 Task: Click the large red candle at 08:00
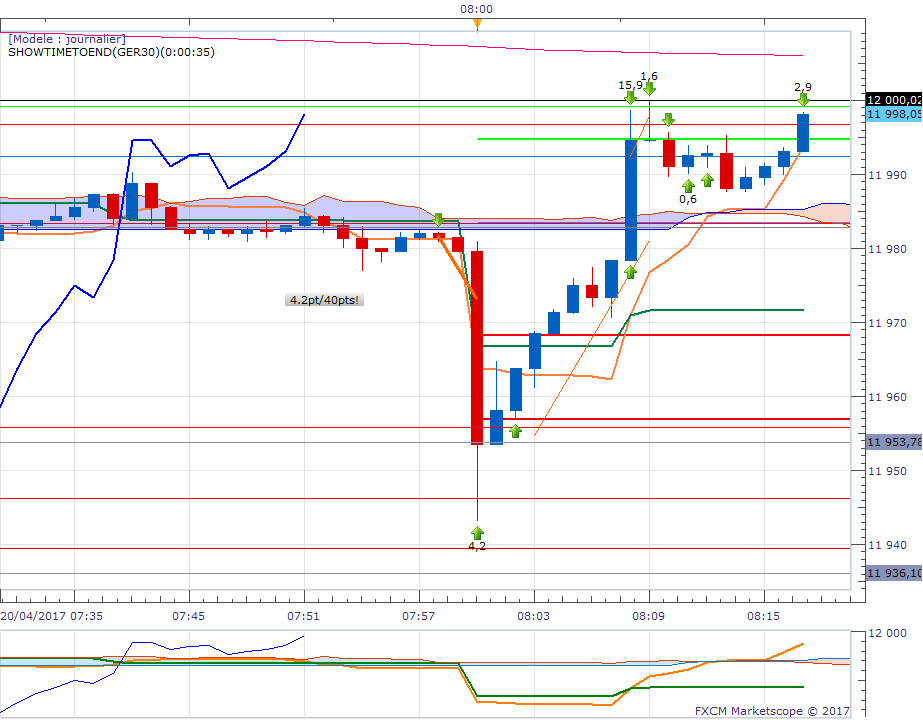point(477,347)
